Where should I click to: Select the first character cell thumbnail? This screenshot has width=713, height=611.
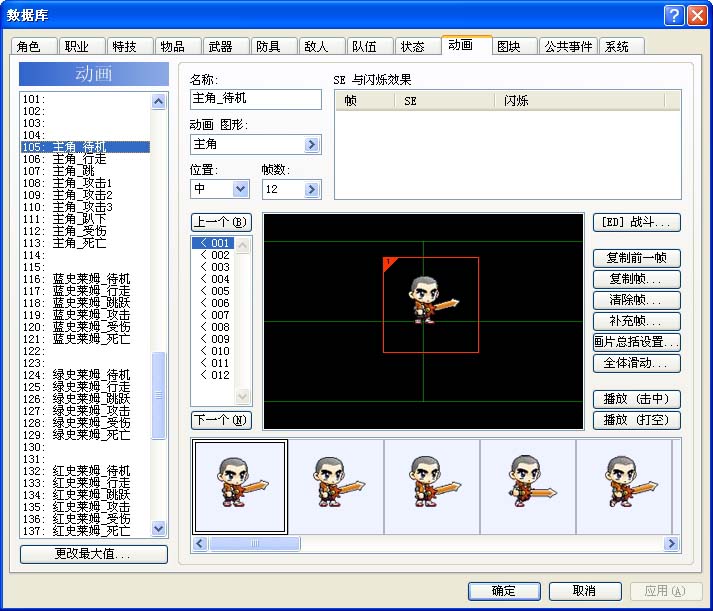click(240, 486)
